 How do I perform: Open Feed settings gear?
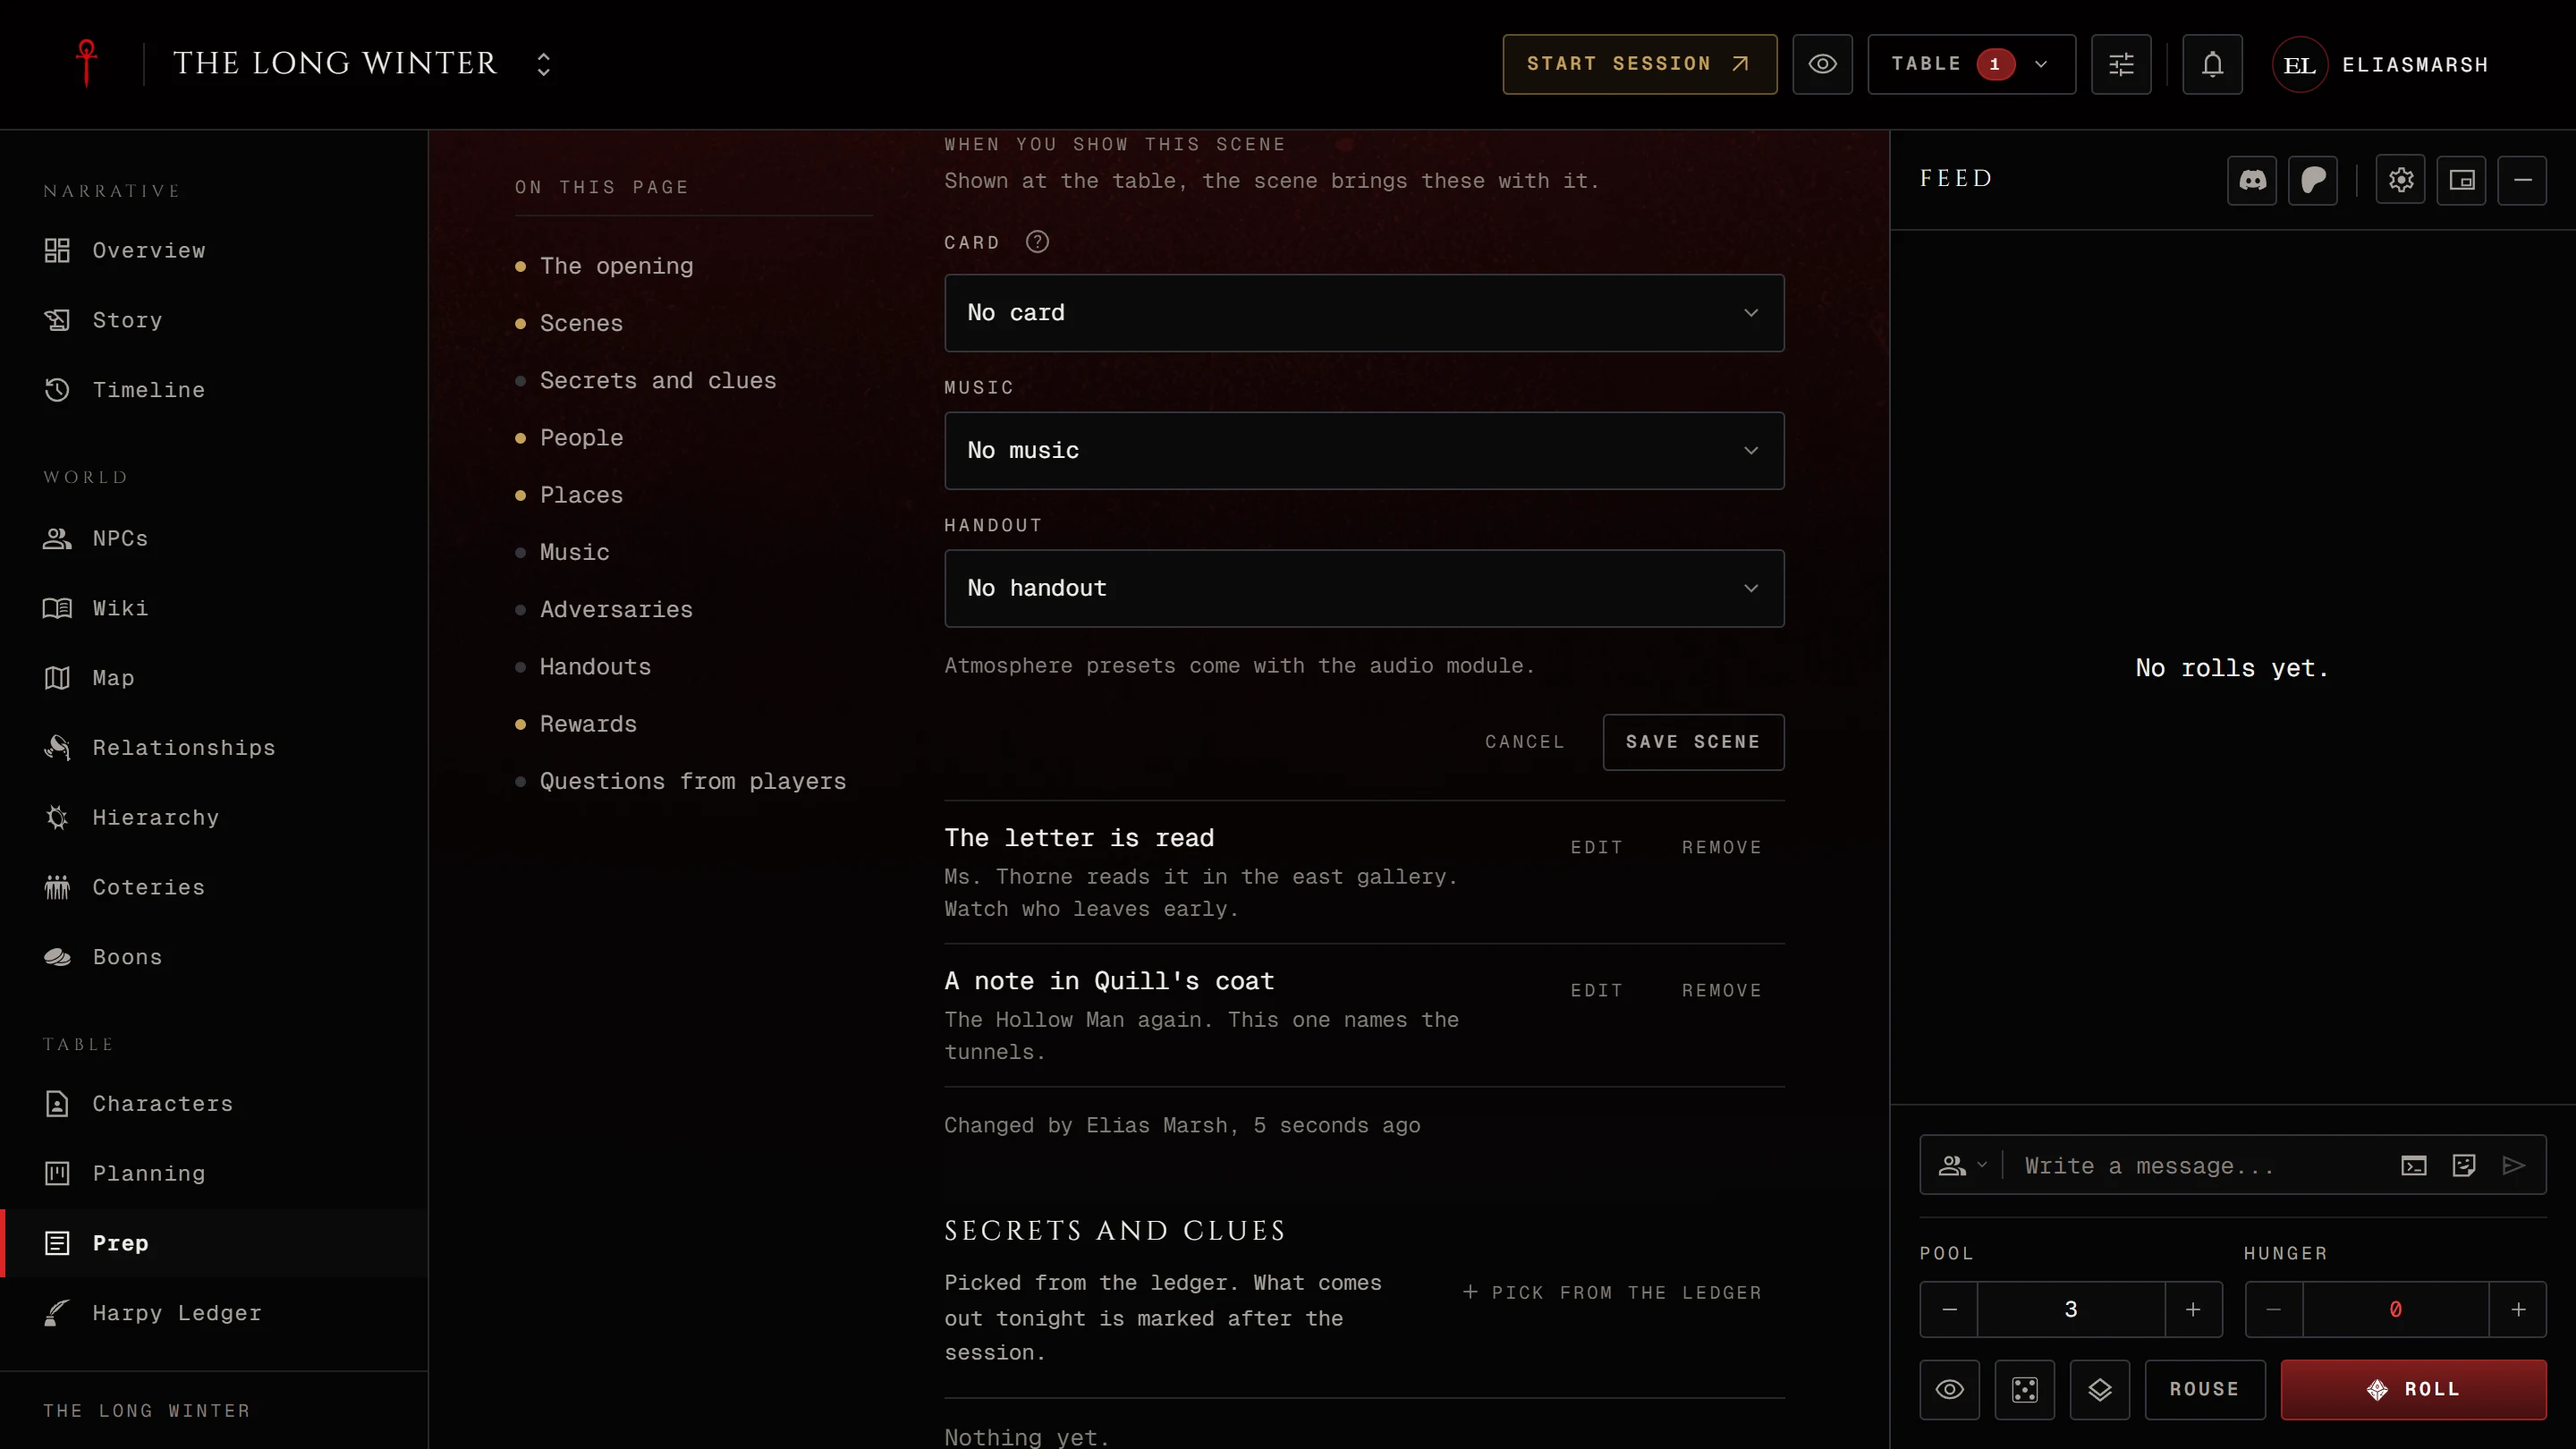2401,180
